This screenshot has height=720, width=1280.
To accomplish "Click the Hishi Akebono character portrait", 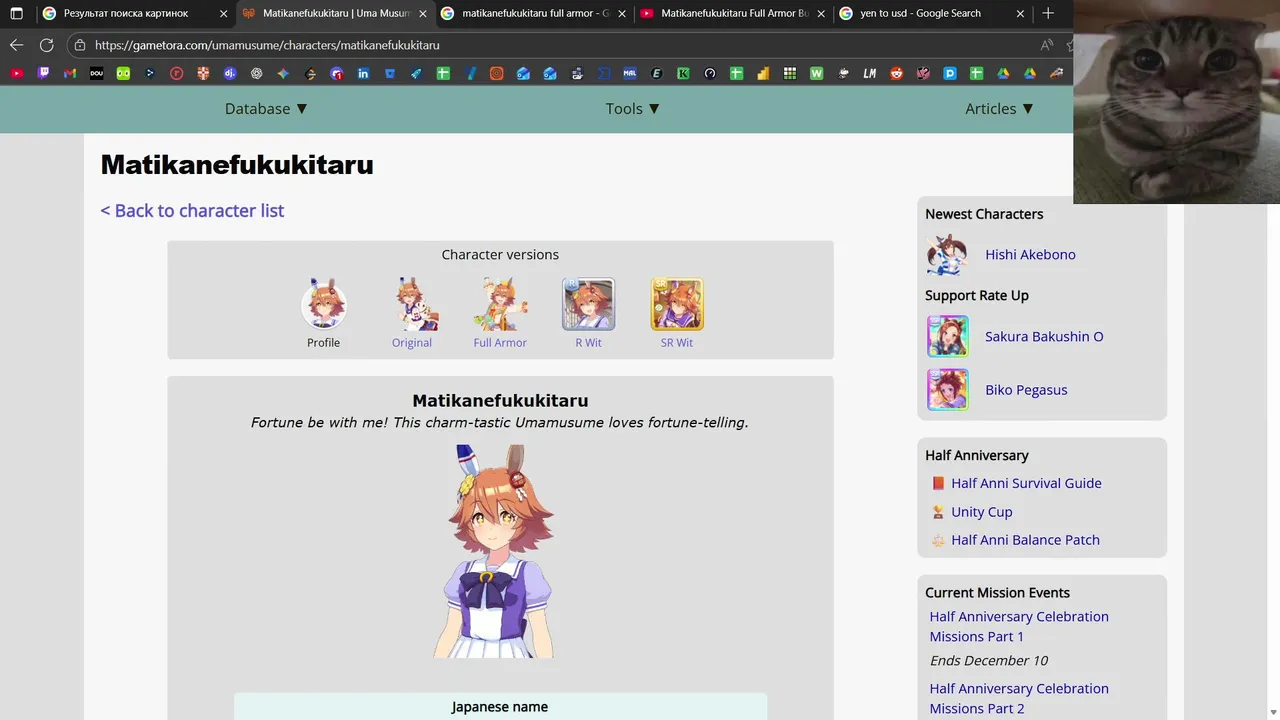I will tap(947, 254).
